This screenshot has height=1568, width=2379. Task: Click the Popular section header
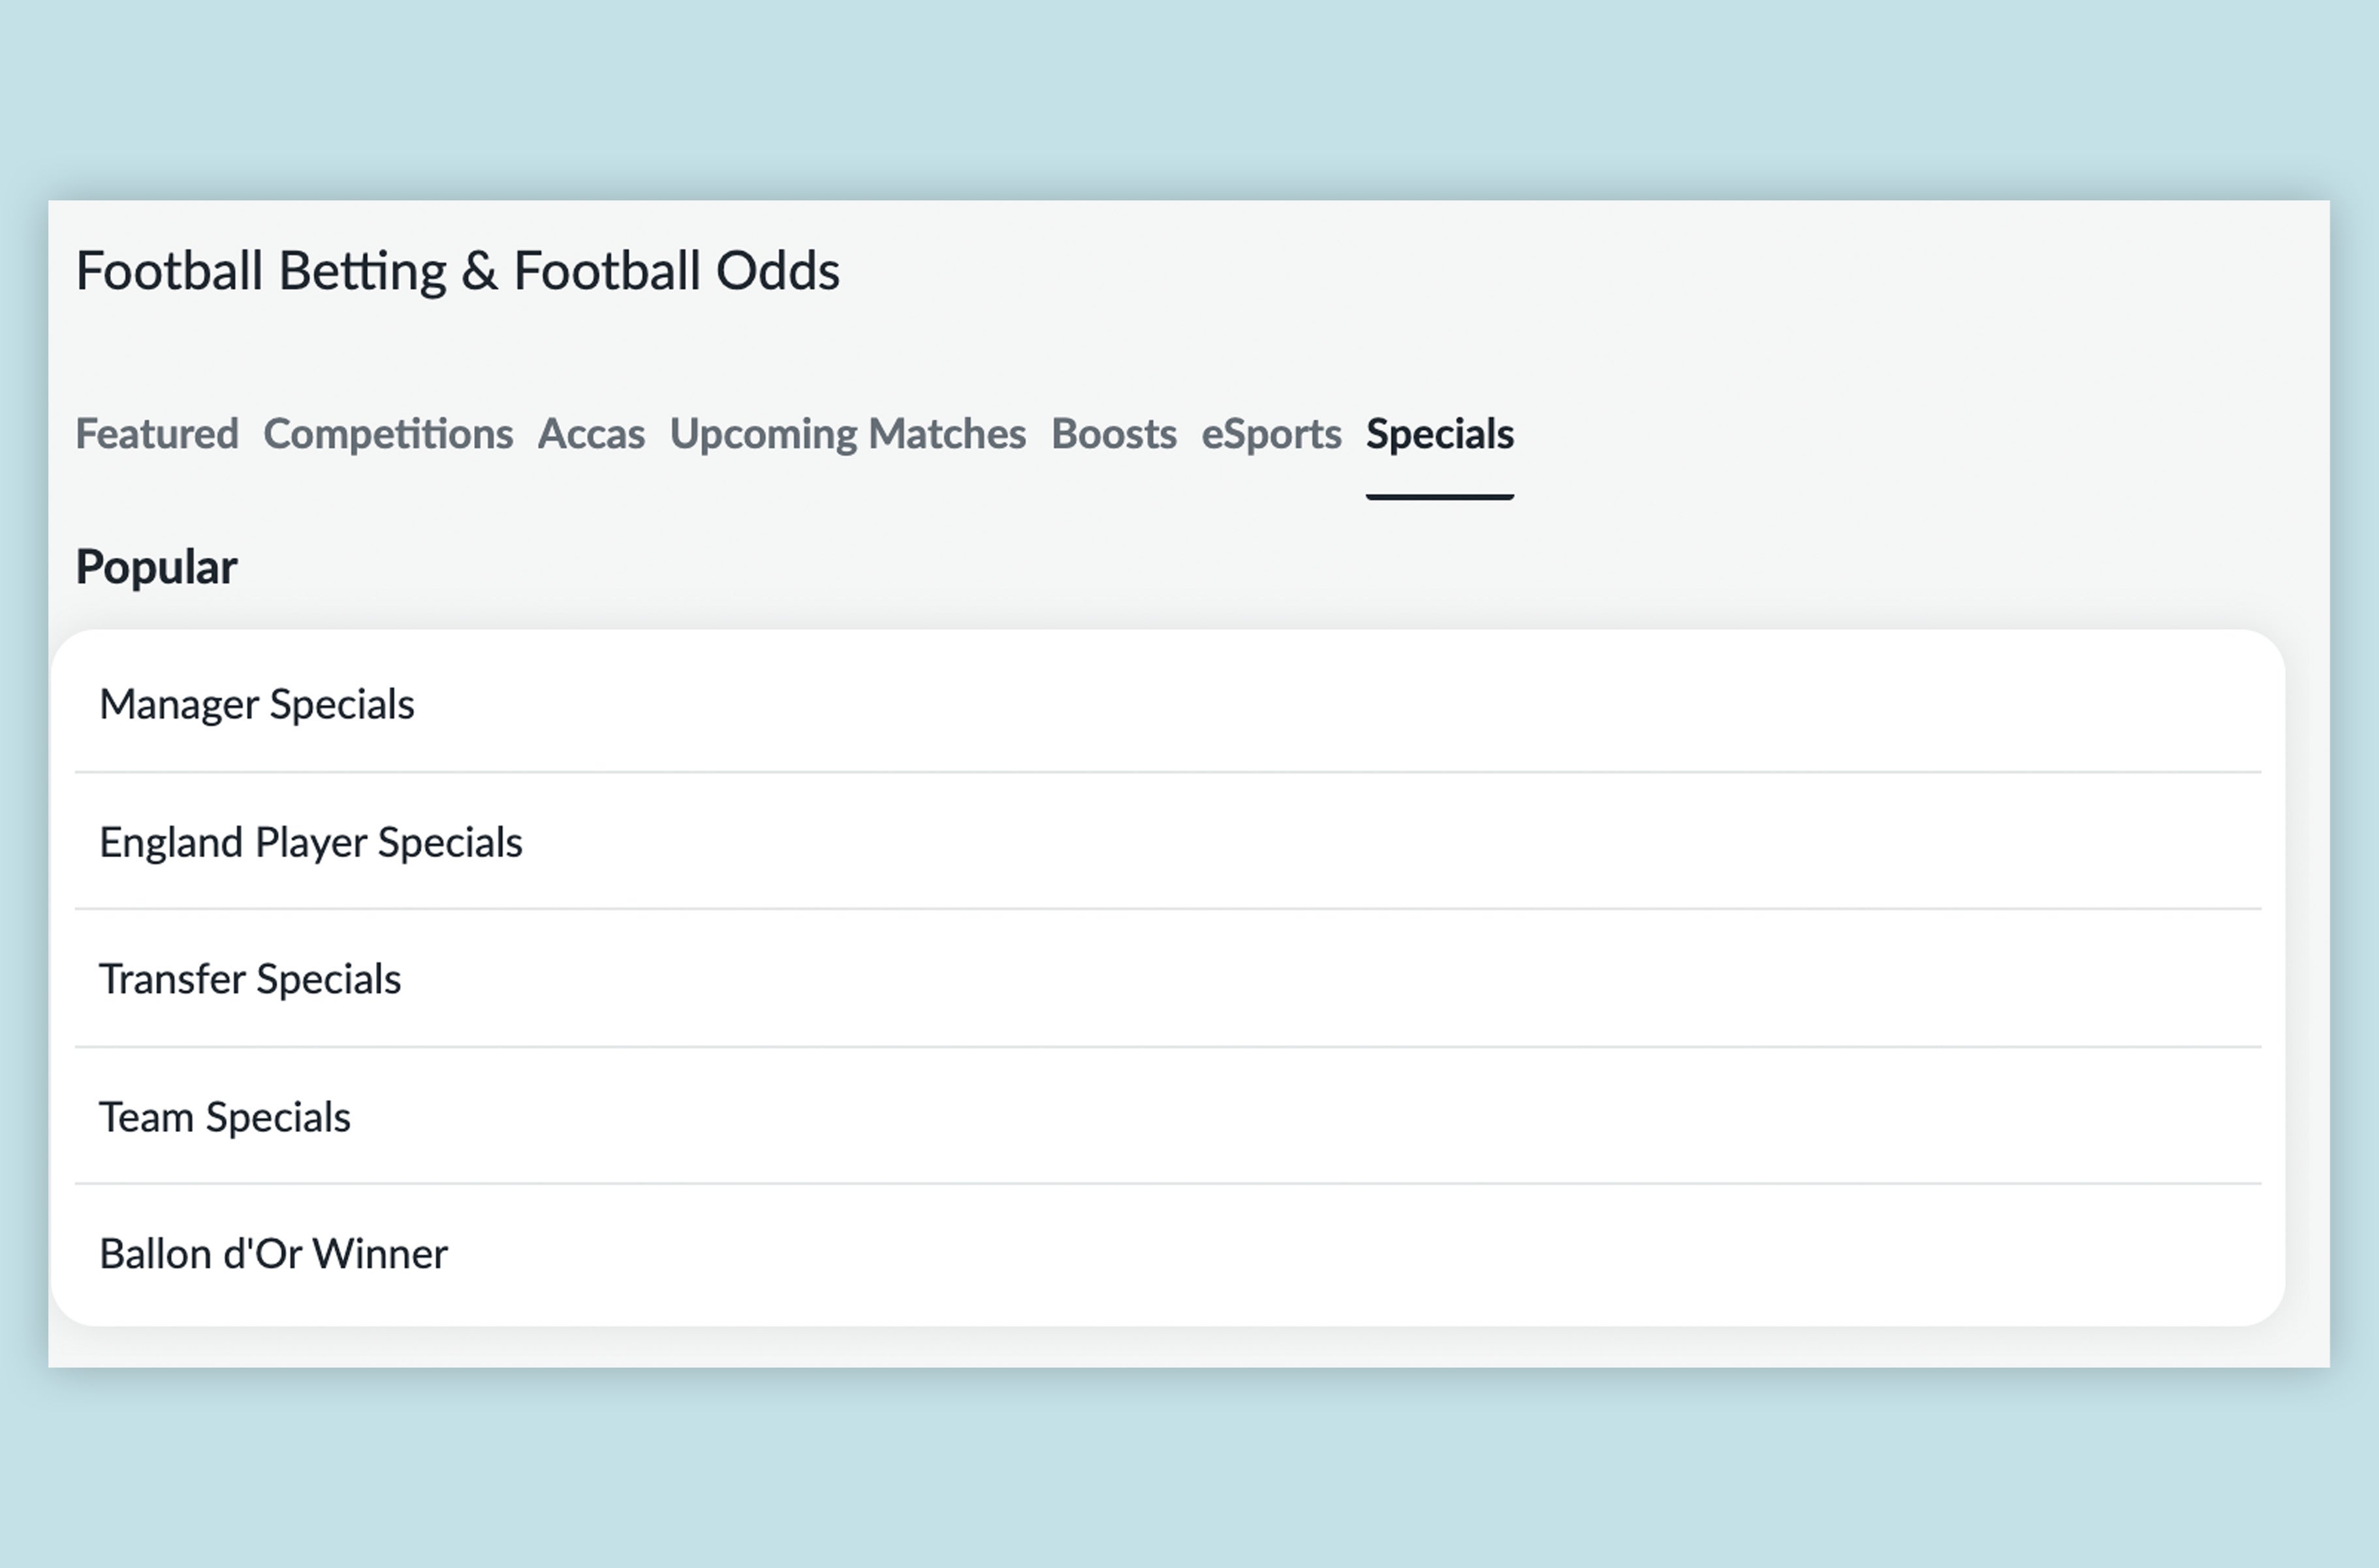[156, 566]
